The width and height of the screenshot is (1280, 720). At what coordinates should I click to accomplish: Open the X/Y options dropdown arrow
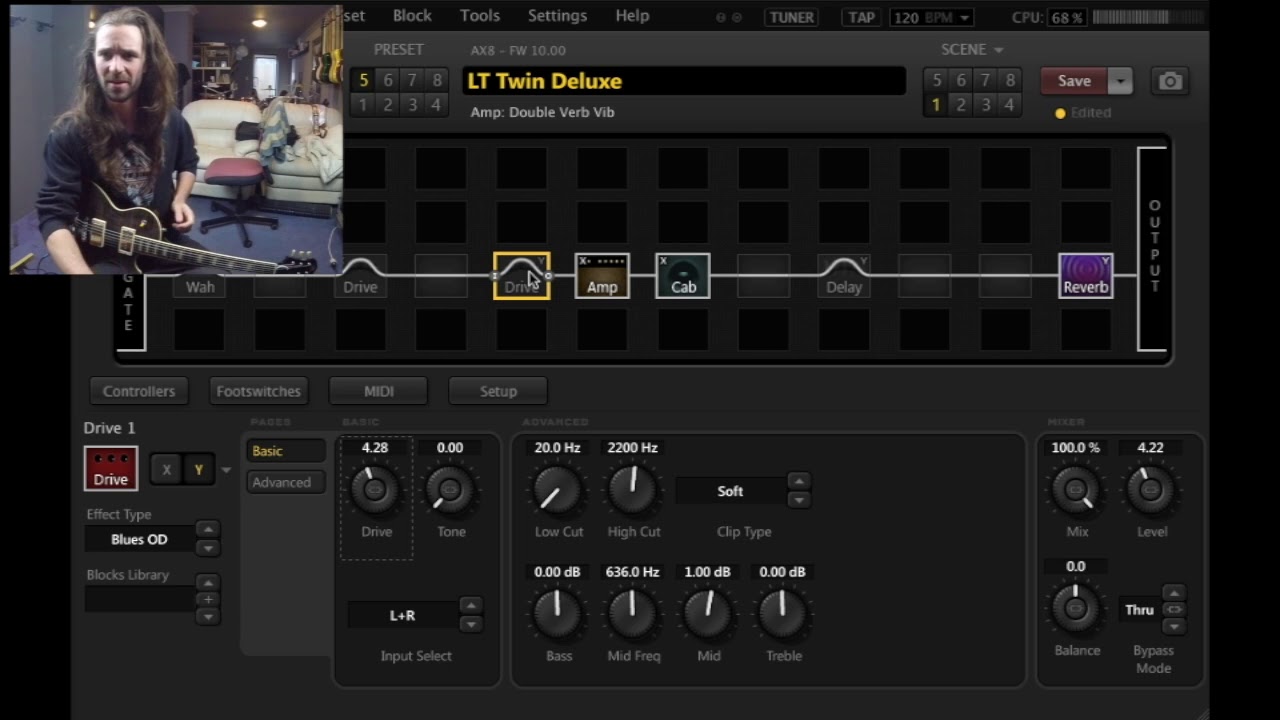click(x=226, y=470)
